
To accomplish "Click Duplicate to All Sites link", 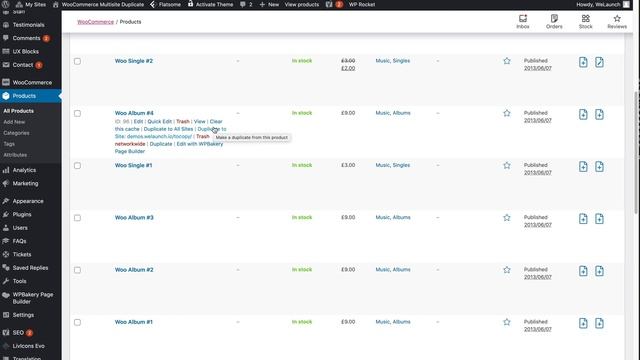I will click(x=168, y=129).
